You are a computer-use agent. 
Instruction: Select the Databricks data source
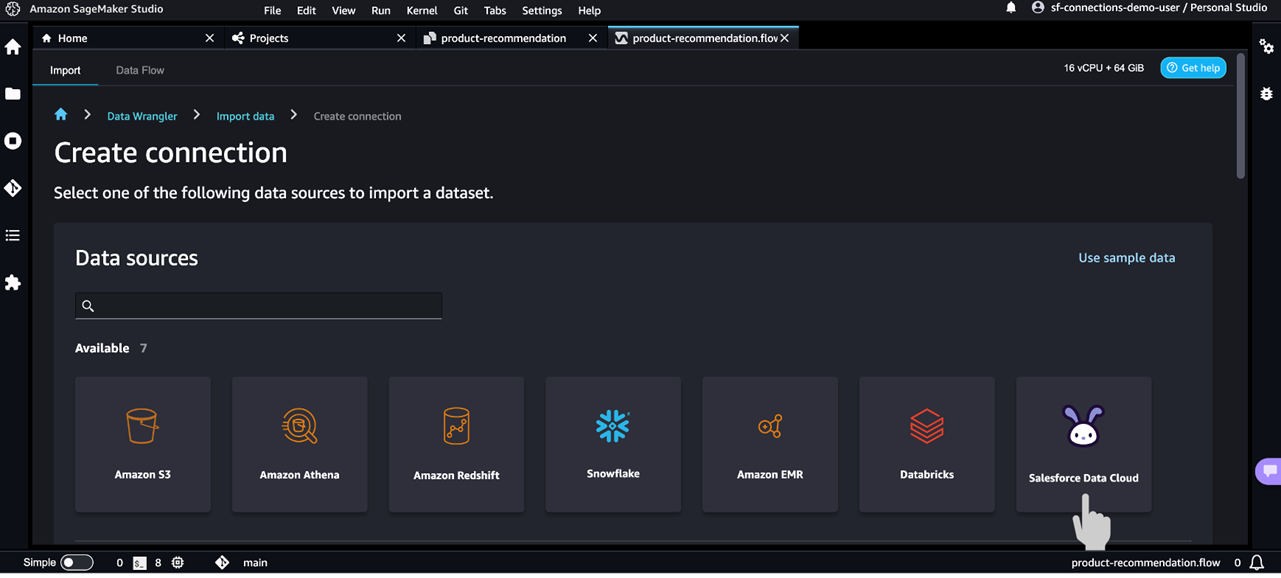[927, 444]
